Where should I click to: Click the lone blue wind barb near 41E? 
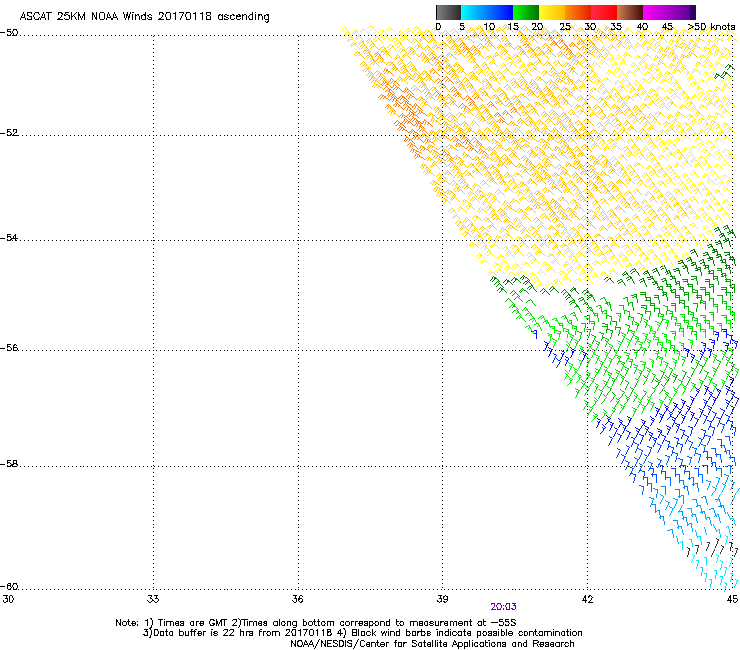tap(535, 334)
